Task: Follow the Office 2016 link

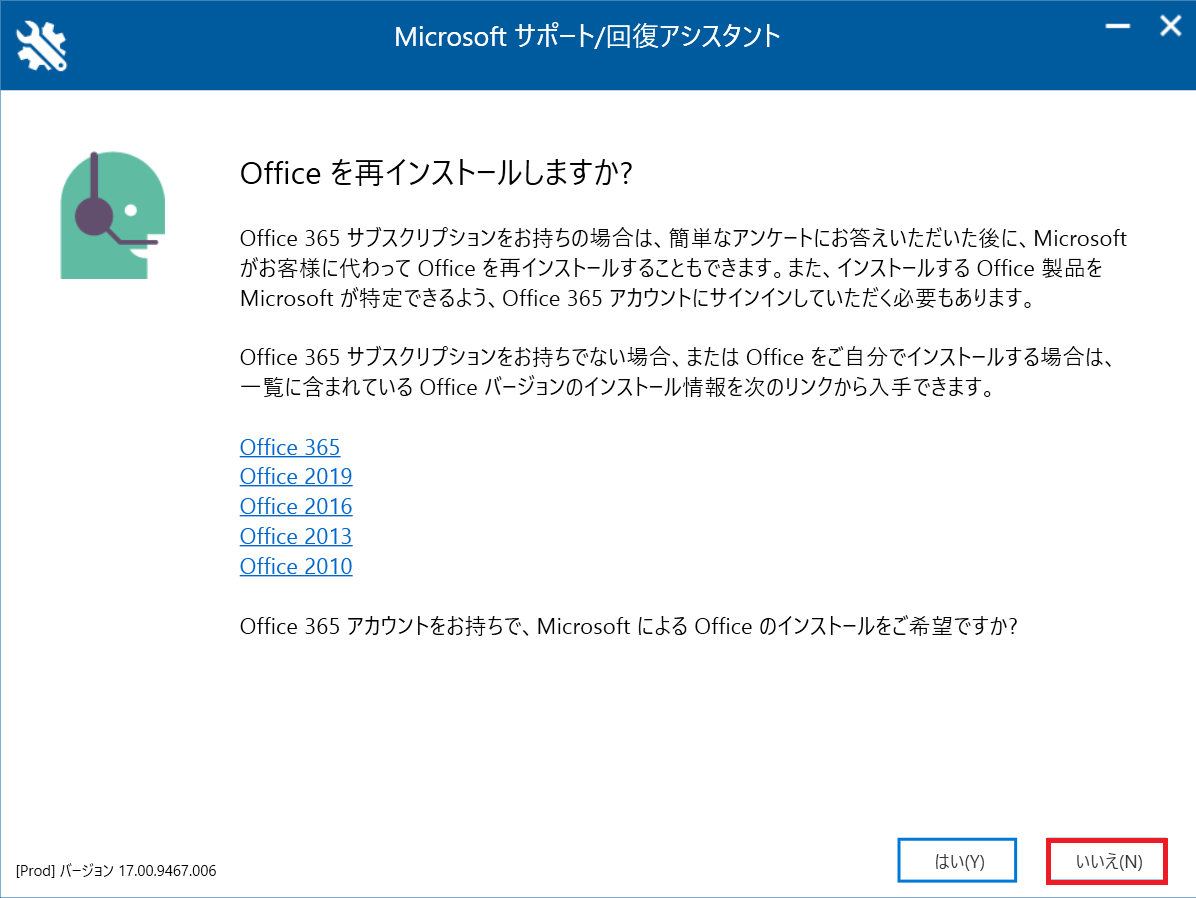Action: coord(296,507)
